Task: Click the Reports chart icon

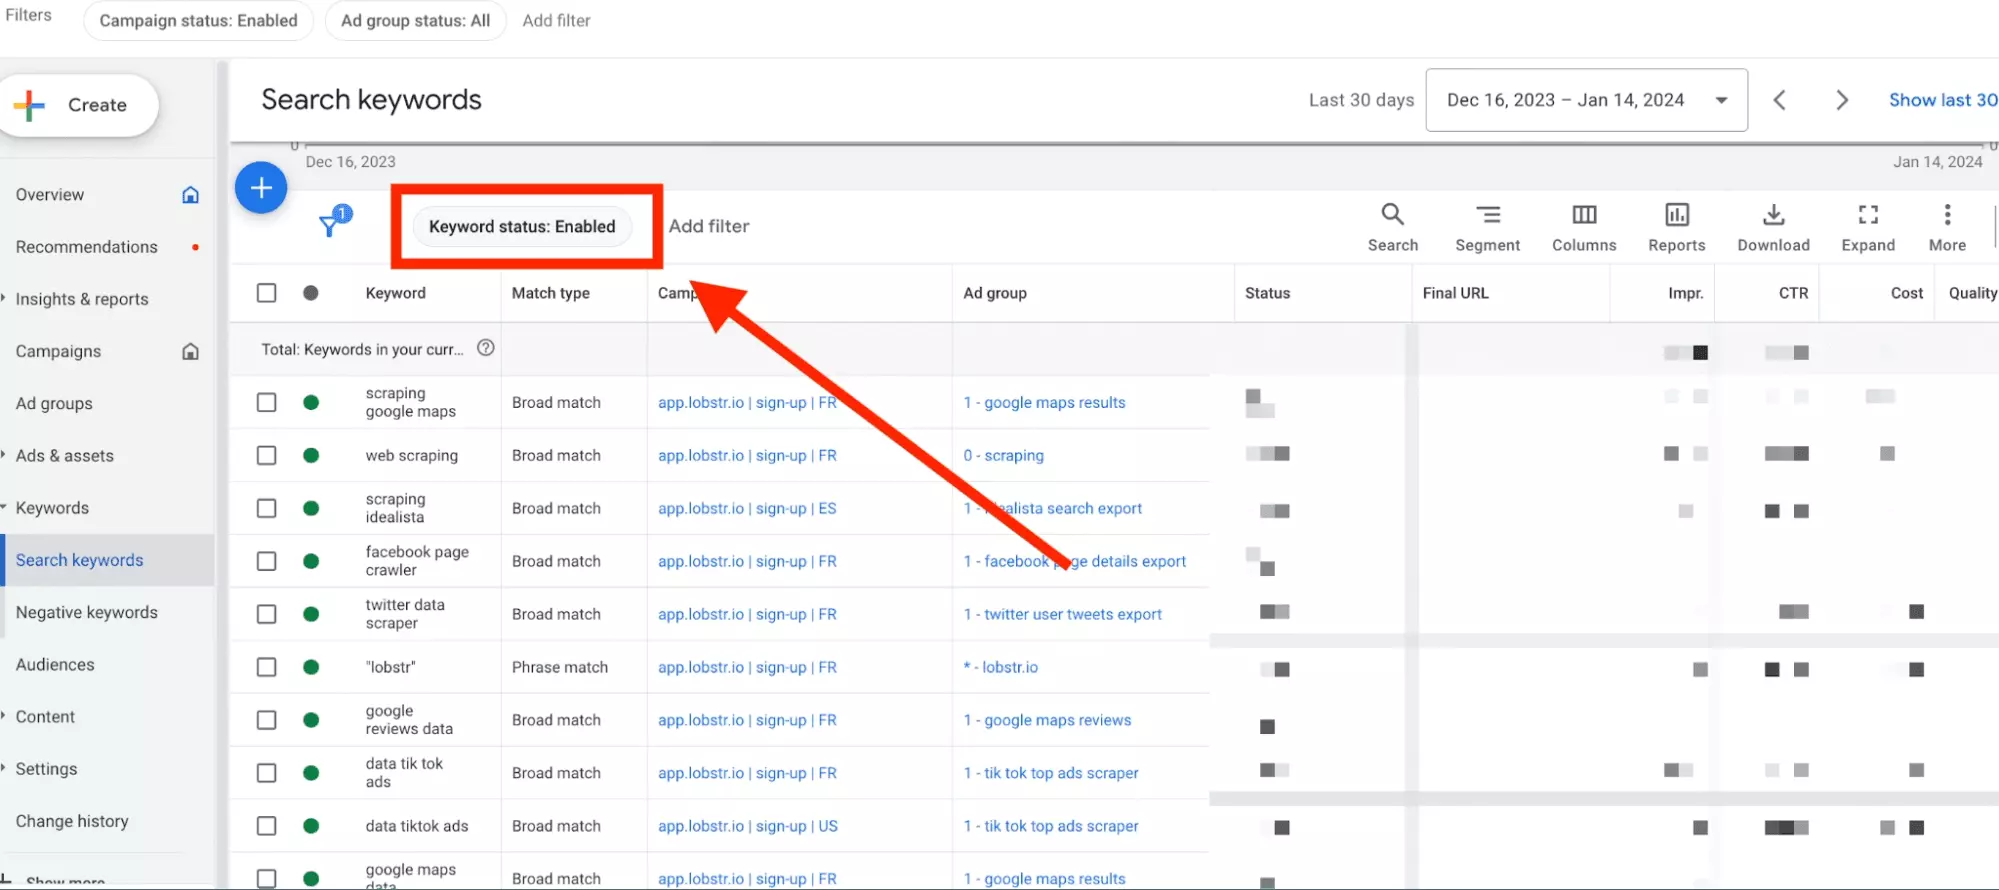Action: click(1676, 215)
